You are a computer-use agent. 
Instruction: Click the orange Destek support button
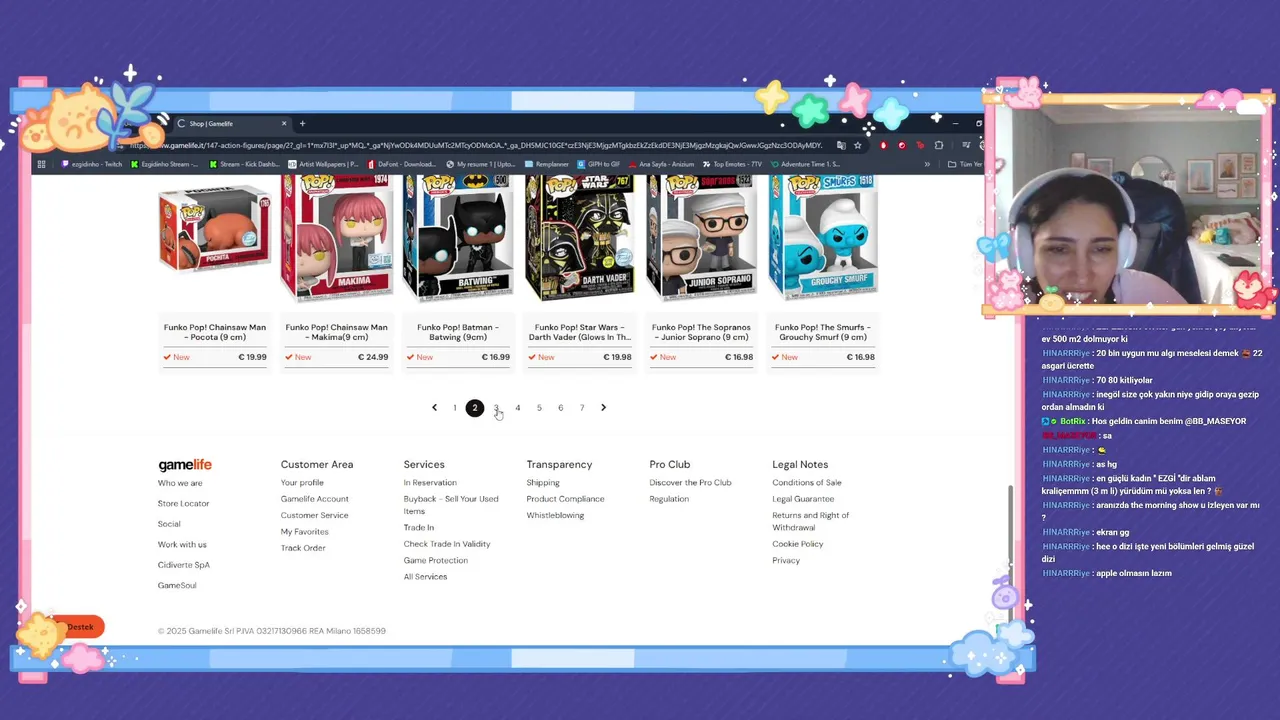point(79,627)
